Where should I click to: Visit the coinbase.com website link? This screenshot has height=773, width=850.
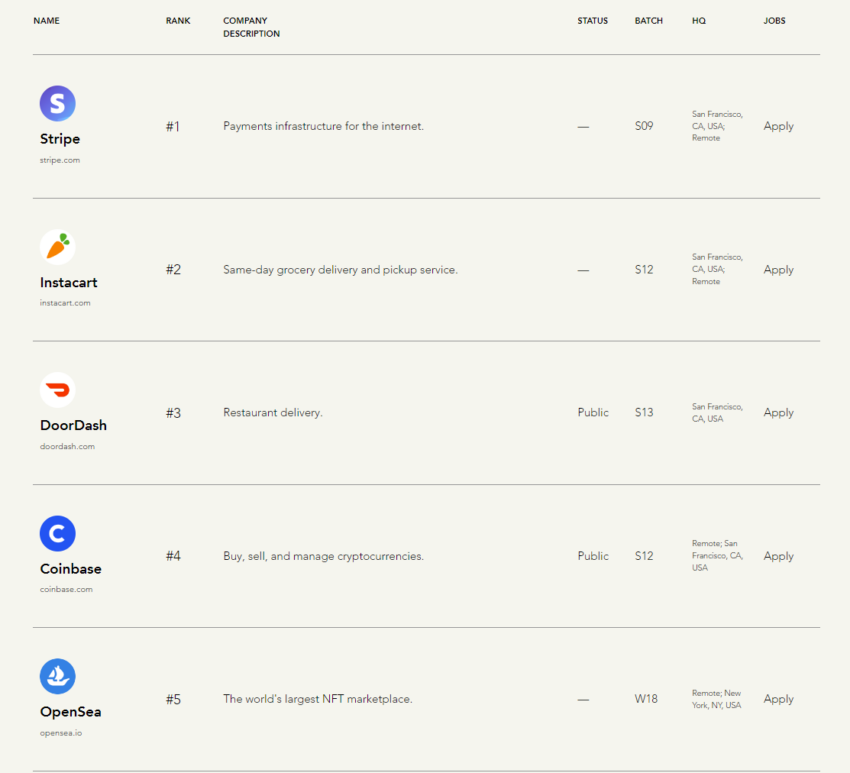(66, 589)
